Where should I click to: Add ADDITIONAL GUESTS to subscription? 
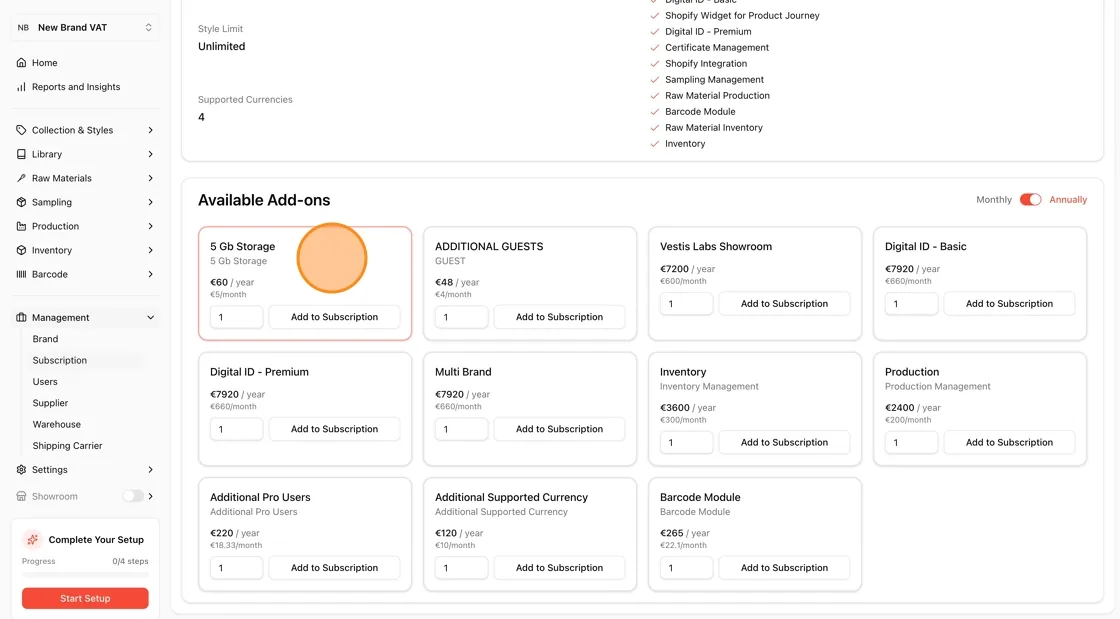(x=559, y=317)
